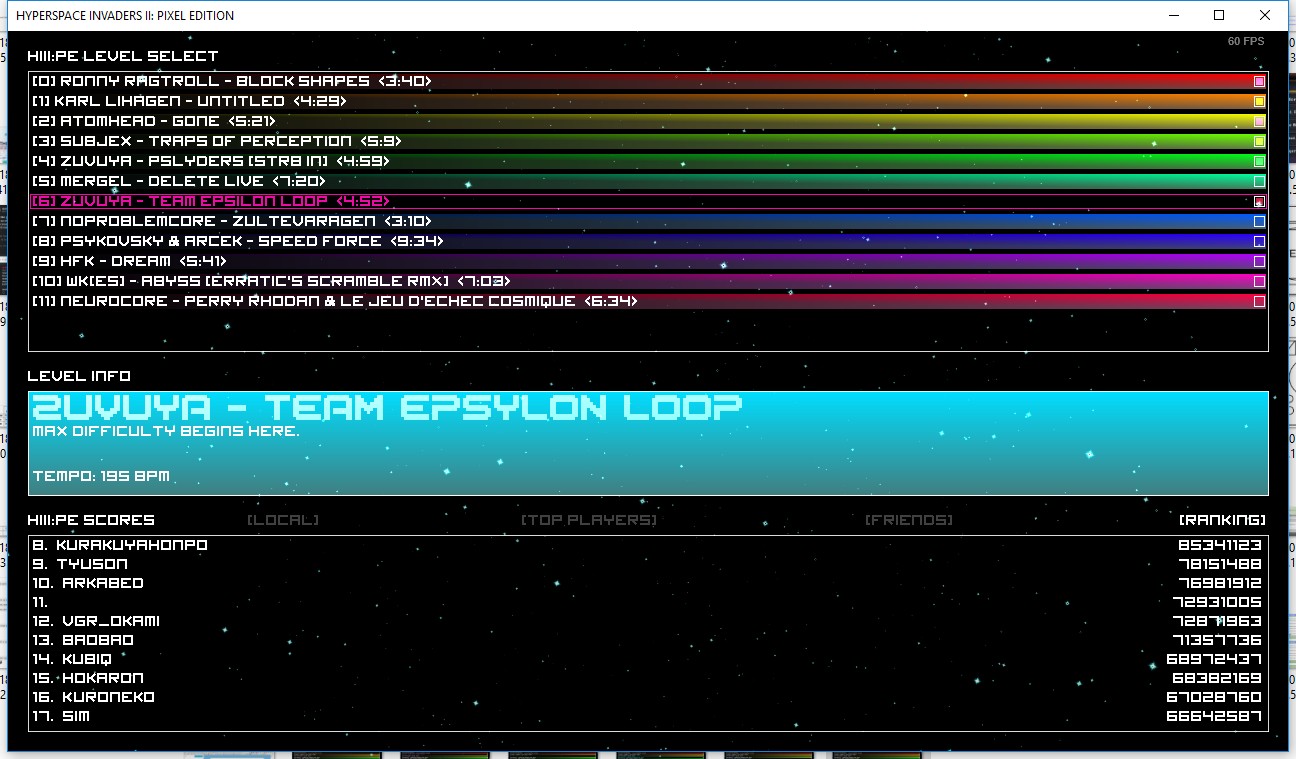This screenshot has height=759, width=1296.
Task: Click status box on Pslyders level row
Action: (1259, 161)
